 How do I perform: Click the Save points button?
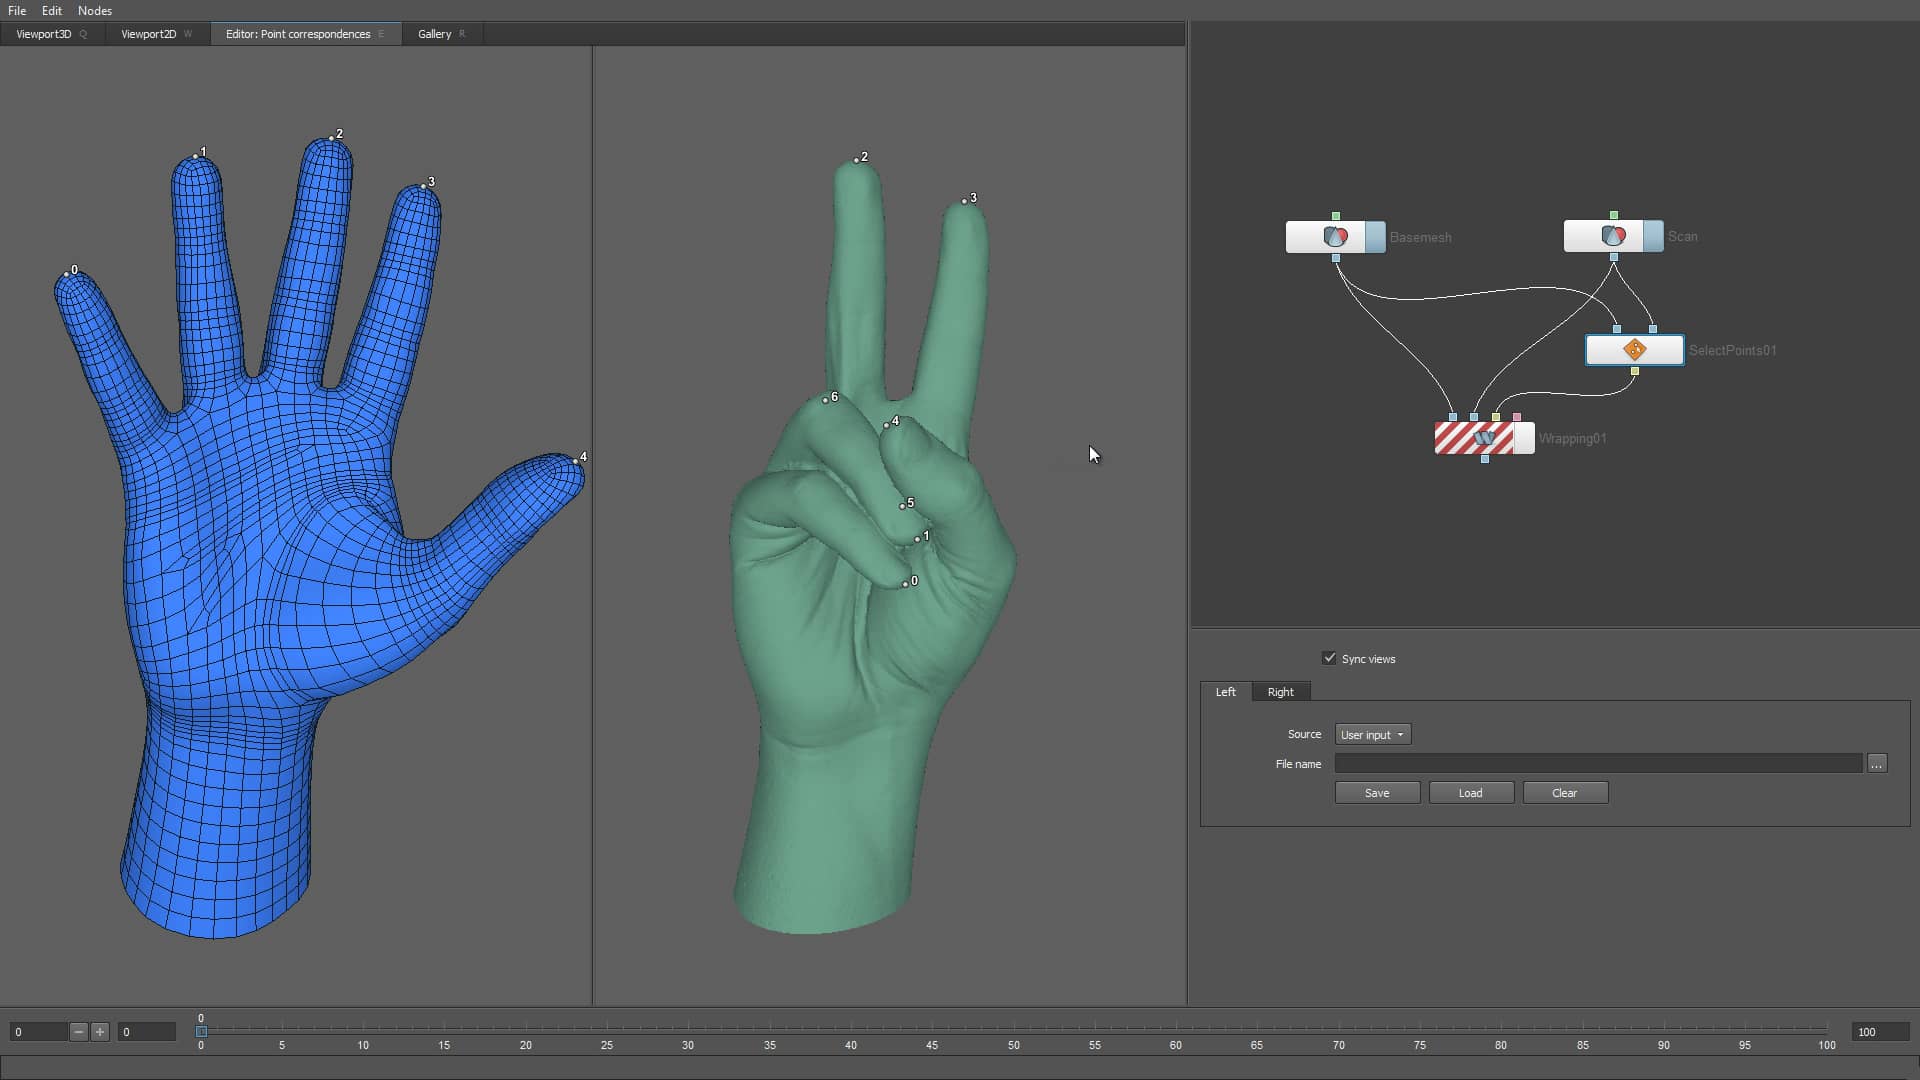pos(1377,792)
